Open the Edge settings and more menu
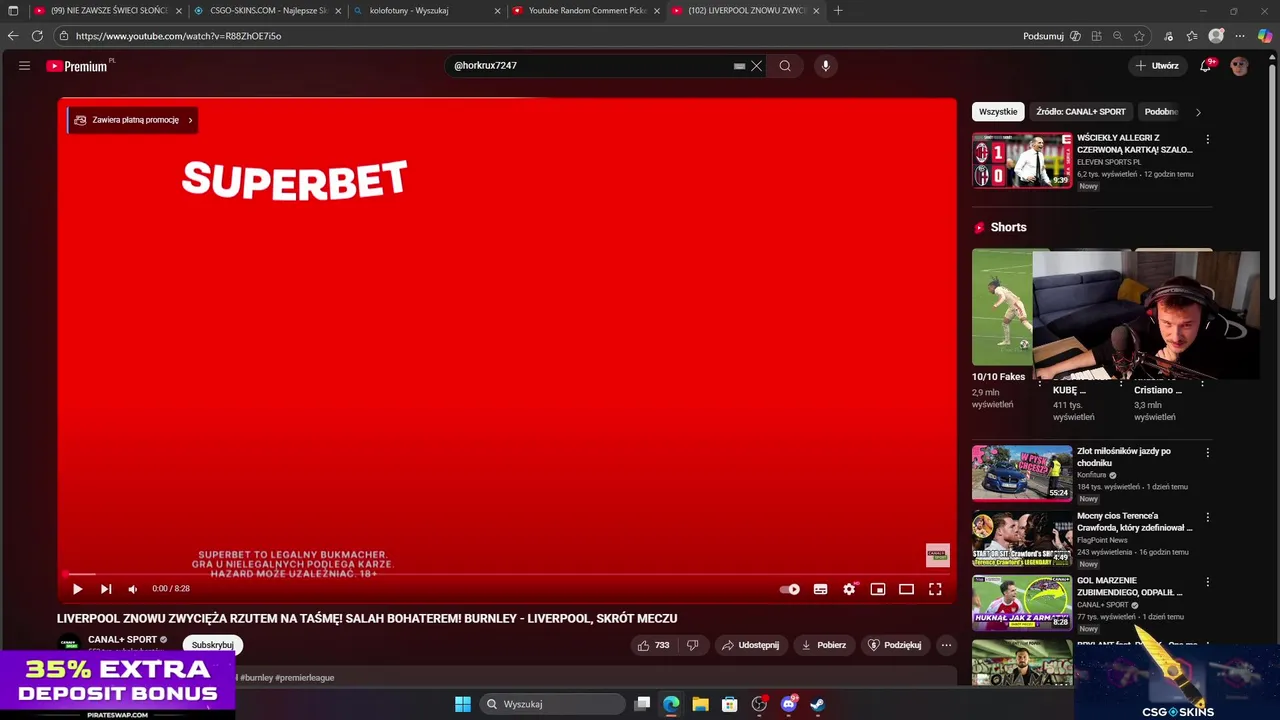1280x720 pixels. (x=1240, y=36)
